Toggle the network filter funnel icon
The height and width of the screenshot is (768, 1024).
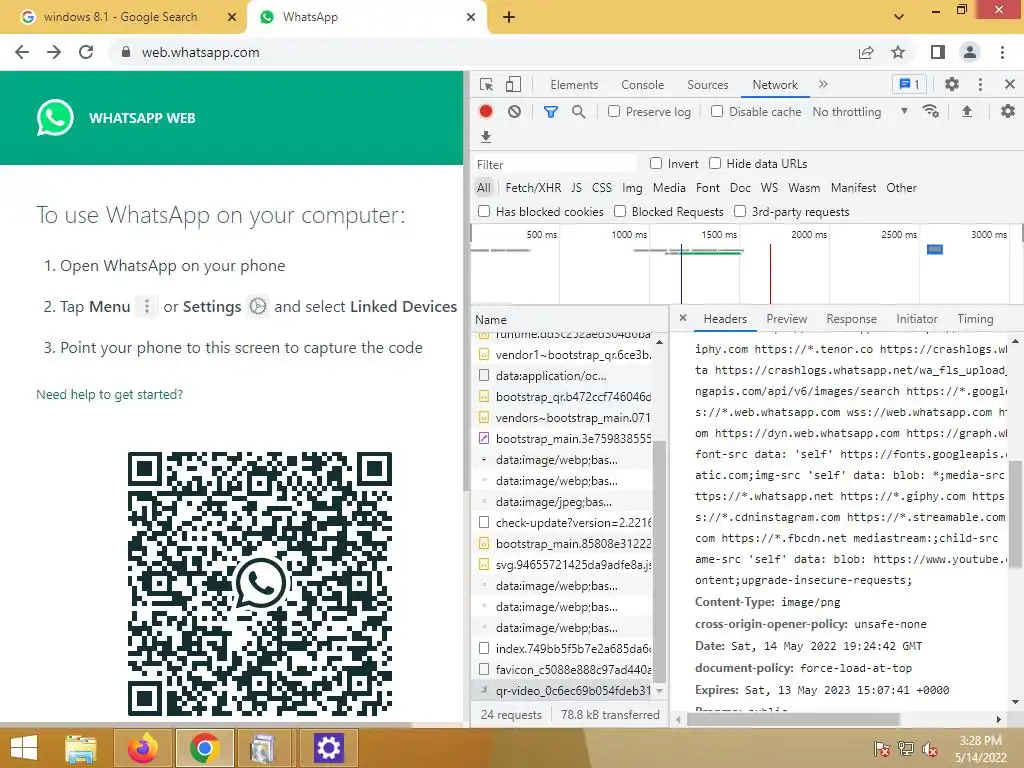(551, 112)
